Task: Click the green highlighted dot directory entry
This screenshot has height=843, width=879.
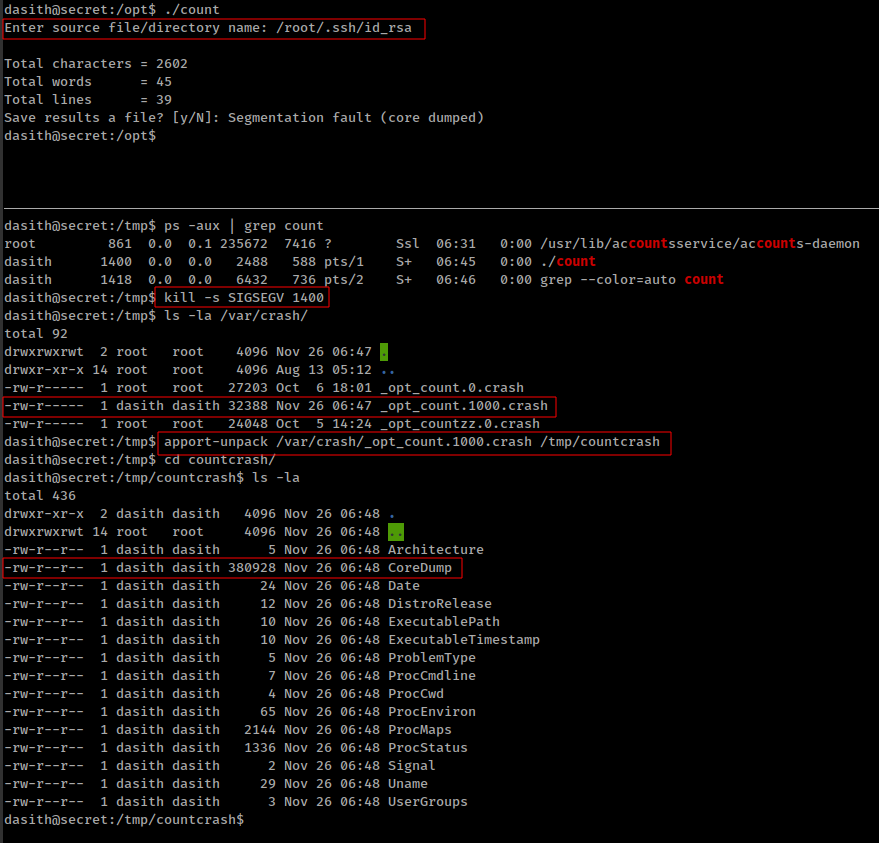Action: 384,352
